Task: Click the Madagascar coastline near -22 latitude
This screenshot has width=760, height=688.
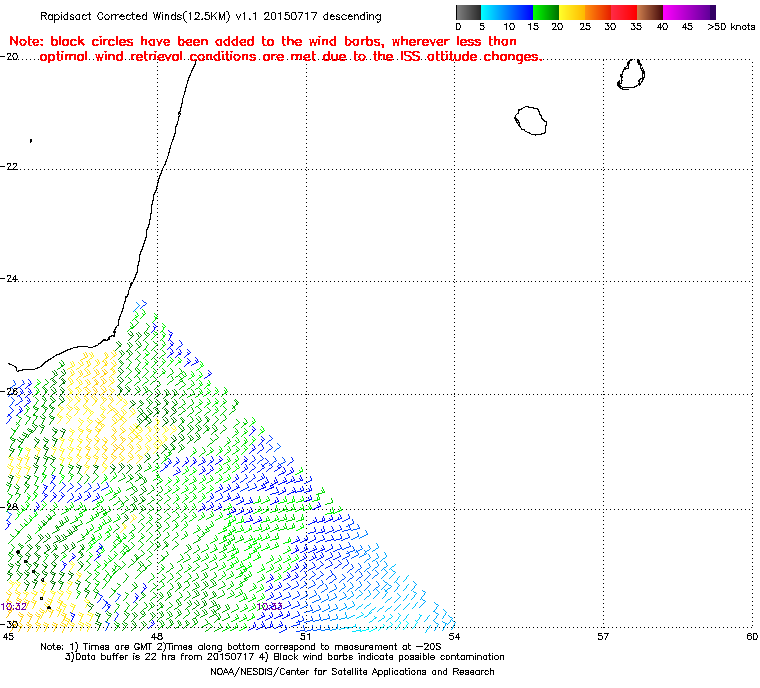Action: pos(162,169)
